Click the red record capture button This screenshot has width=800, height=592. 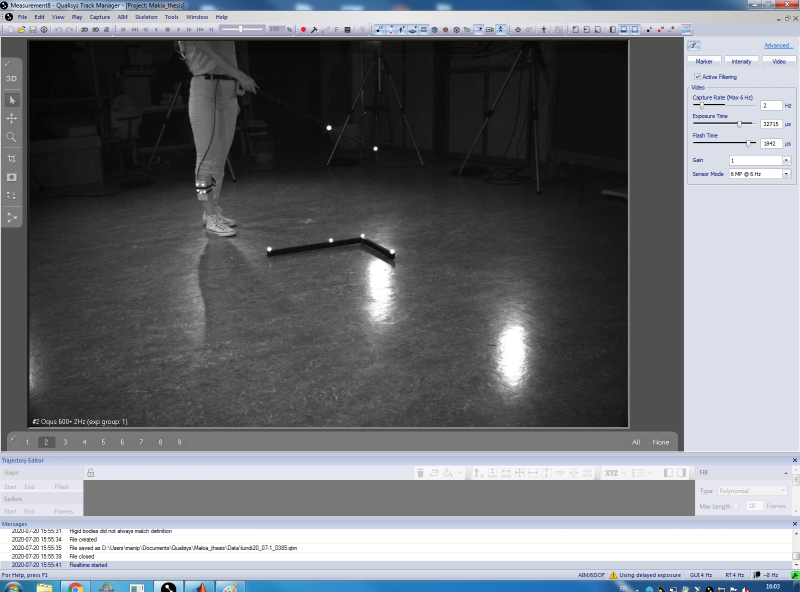(303, 29)
